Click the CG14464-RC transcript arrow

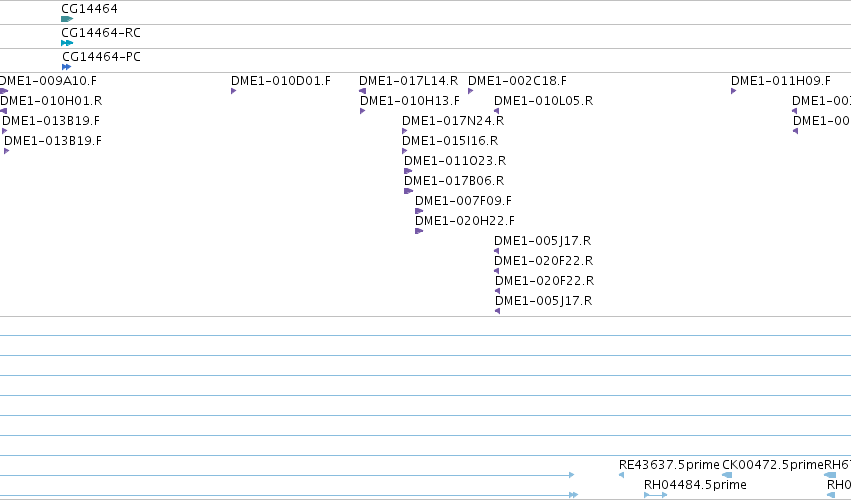67,43
